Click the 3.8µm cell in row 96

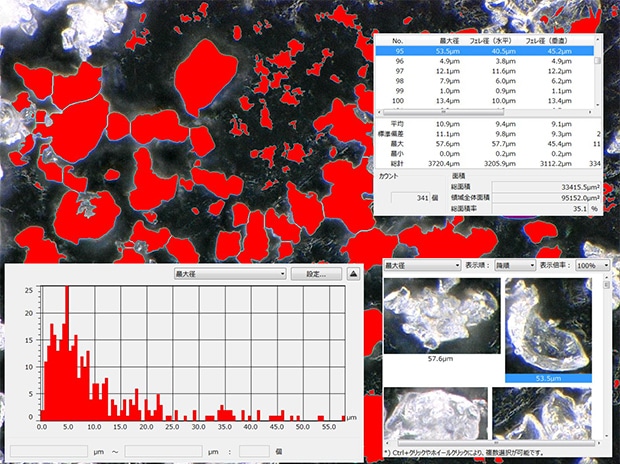[x=506, y=61]
